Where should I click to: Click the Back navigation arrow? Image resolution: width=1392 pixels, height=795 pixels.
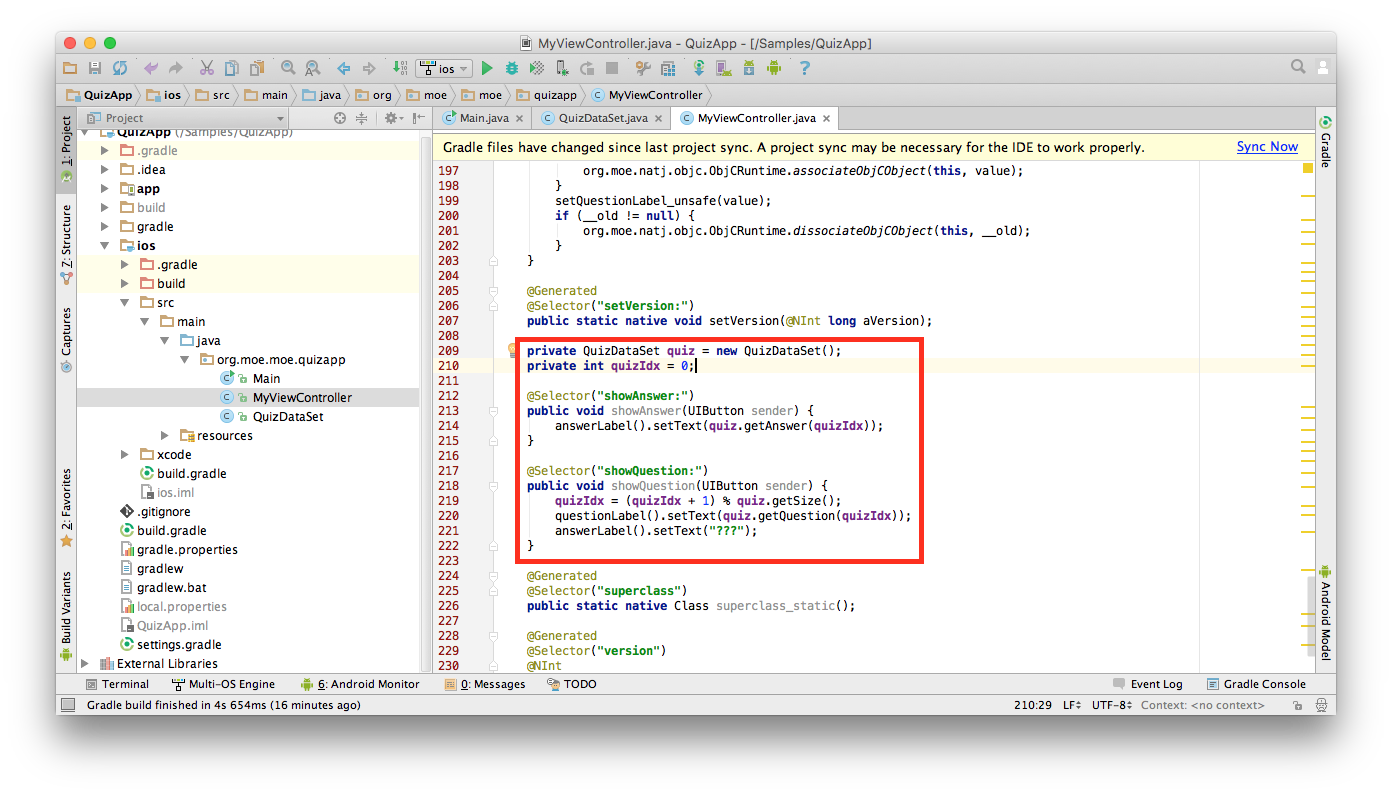coord(343,68)
